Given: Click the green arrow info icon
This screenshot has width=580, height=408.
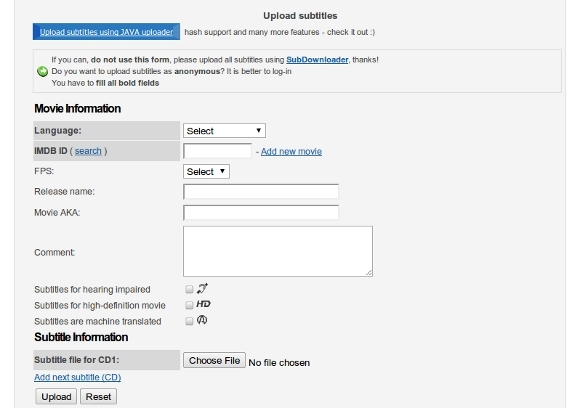Looking at the screenshot, I should point(43,71).
